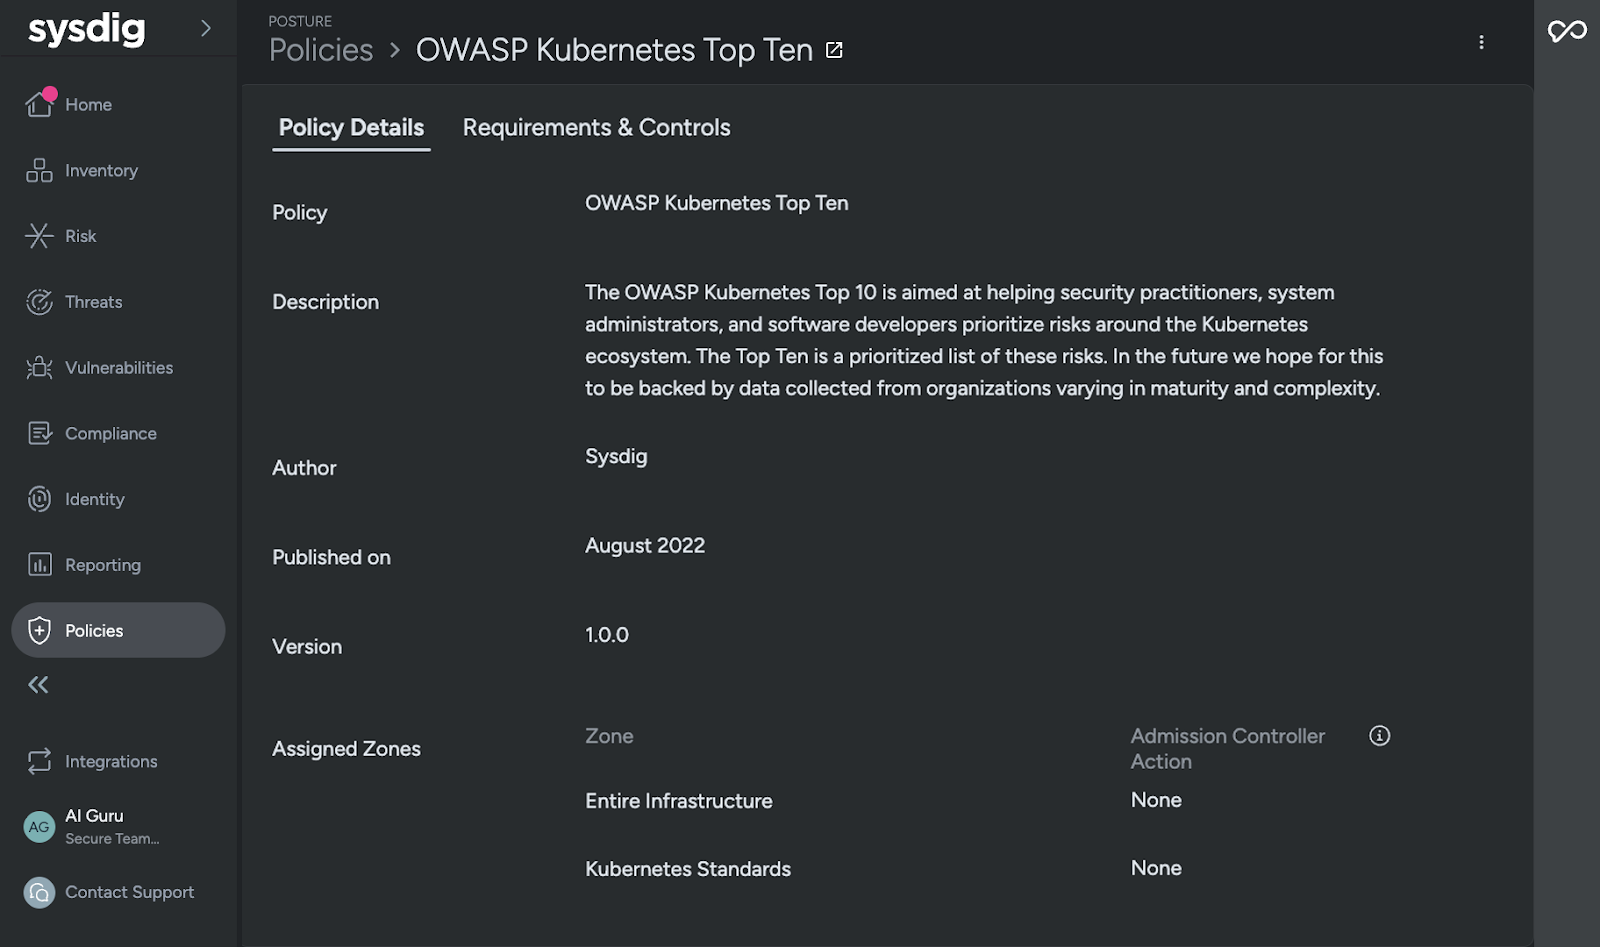Viewport: 1600px width, 947px height.
Task: Open the Integrations icon
Action: pos(39,761)
